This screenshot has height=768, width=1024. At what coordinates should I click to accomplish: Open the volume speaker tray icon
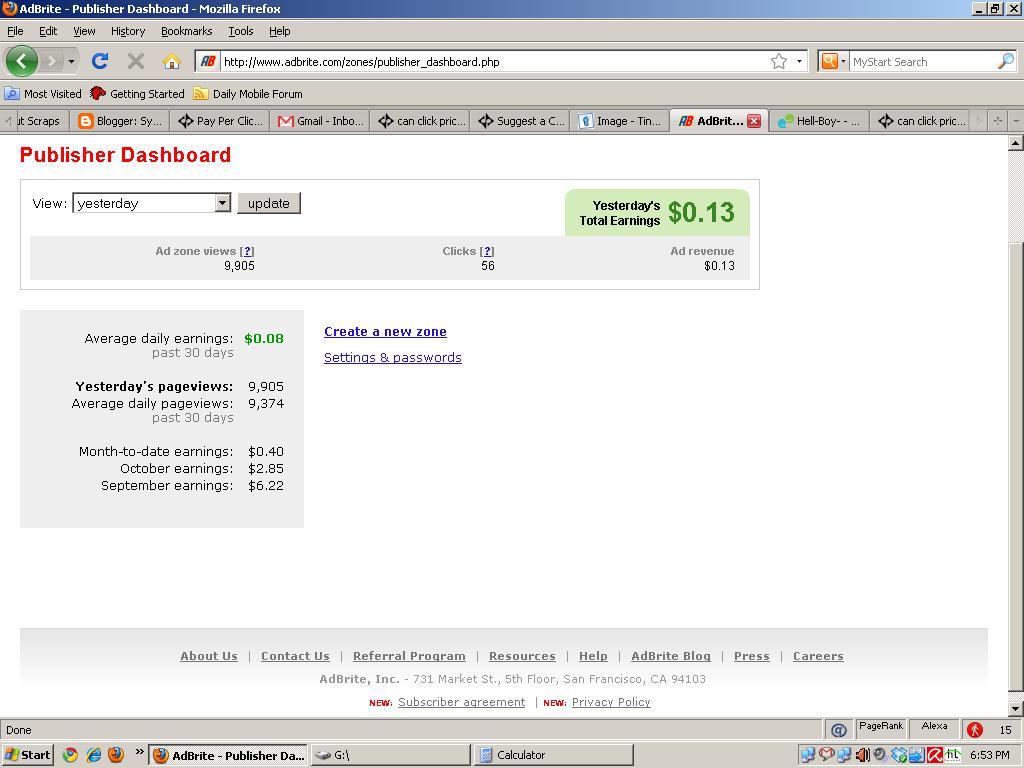pos(863,755)
